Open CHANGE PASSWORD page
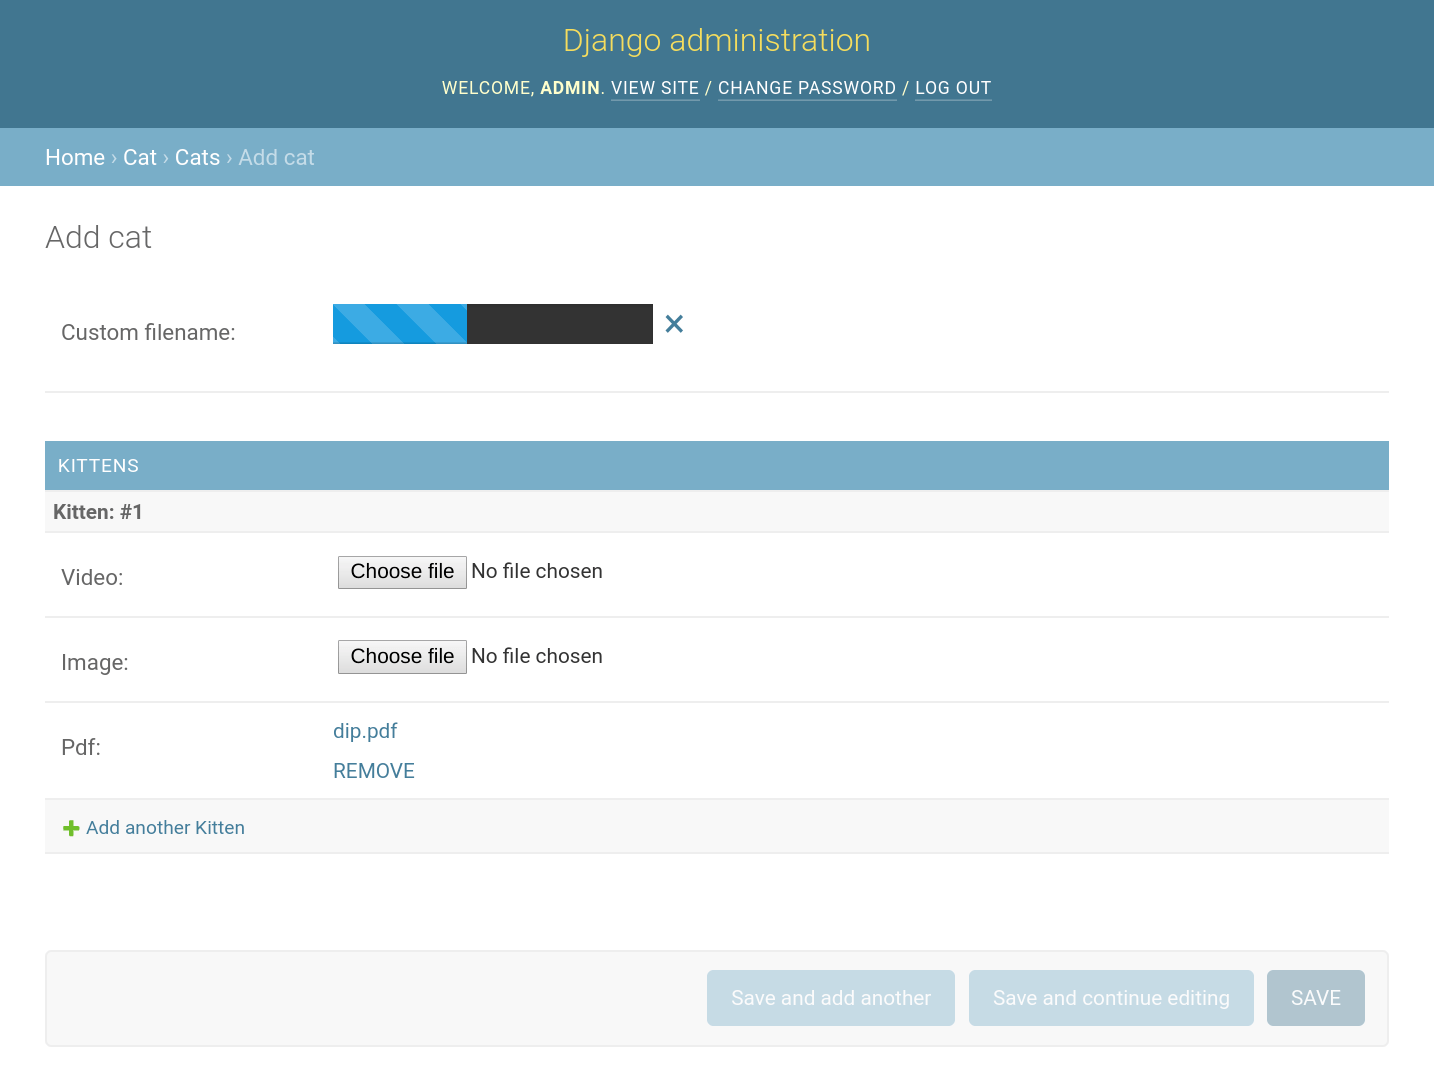1434x1092 pixels. click(x=807, y=88)
